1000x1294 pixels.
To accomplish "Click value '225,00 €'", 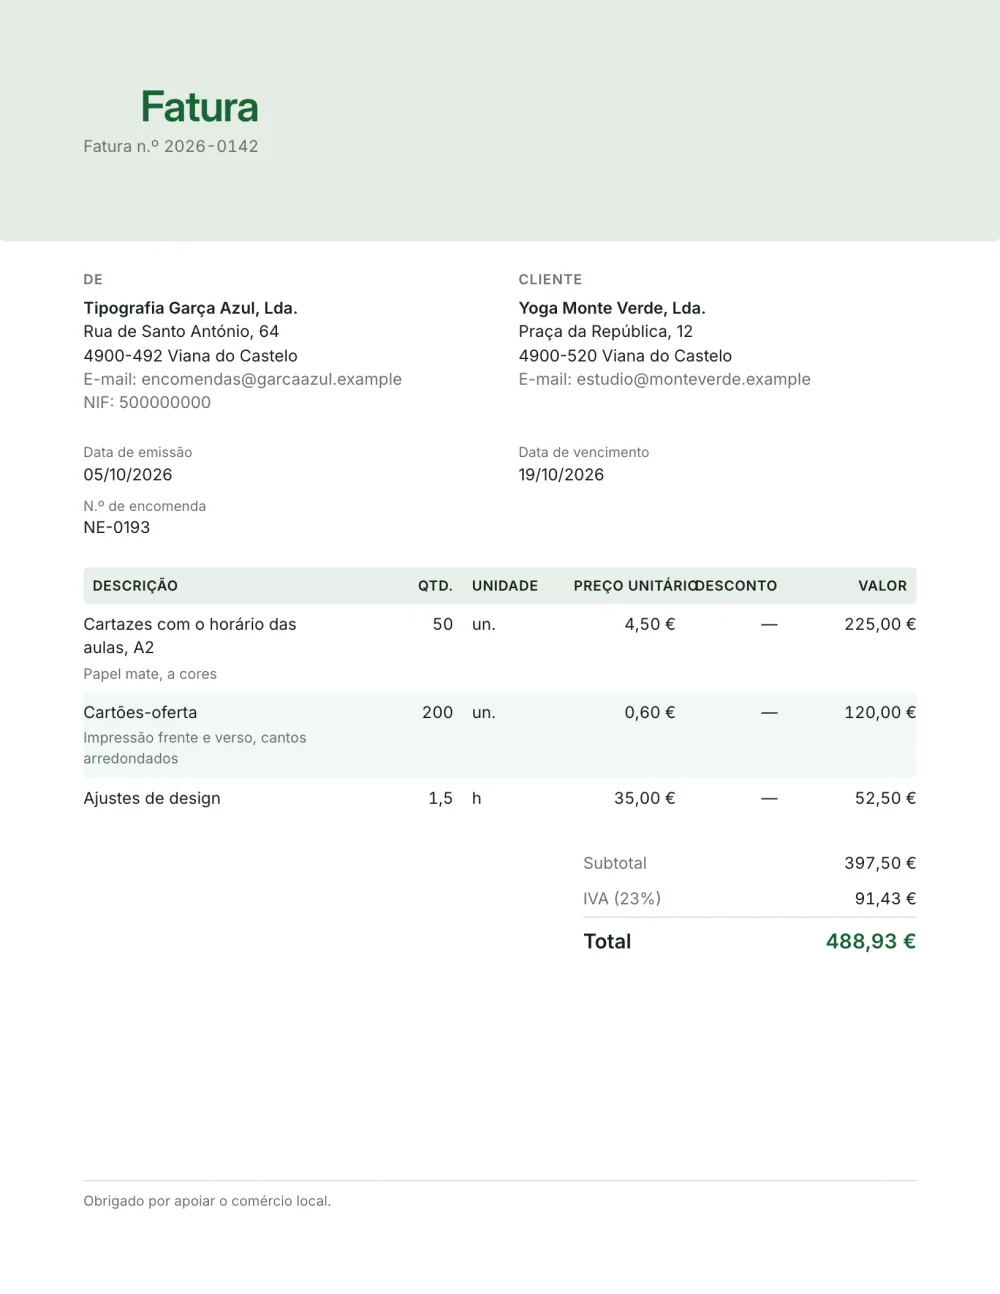I will [880, 624].
